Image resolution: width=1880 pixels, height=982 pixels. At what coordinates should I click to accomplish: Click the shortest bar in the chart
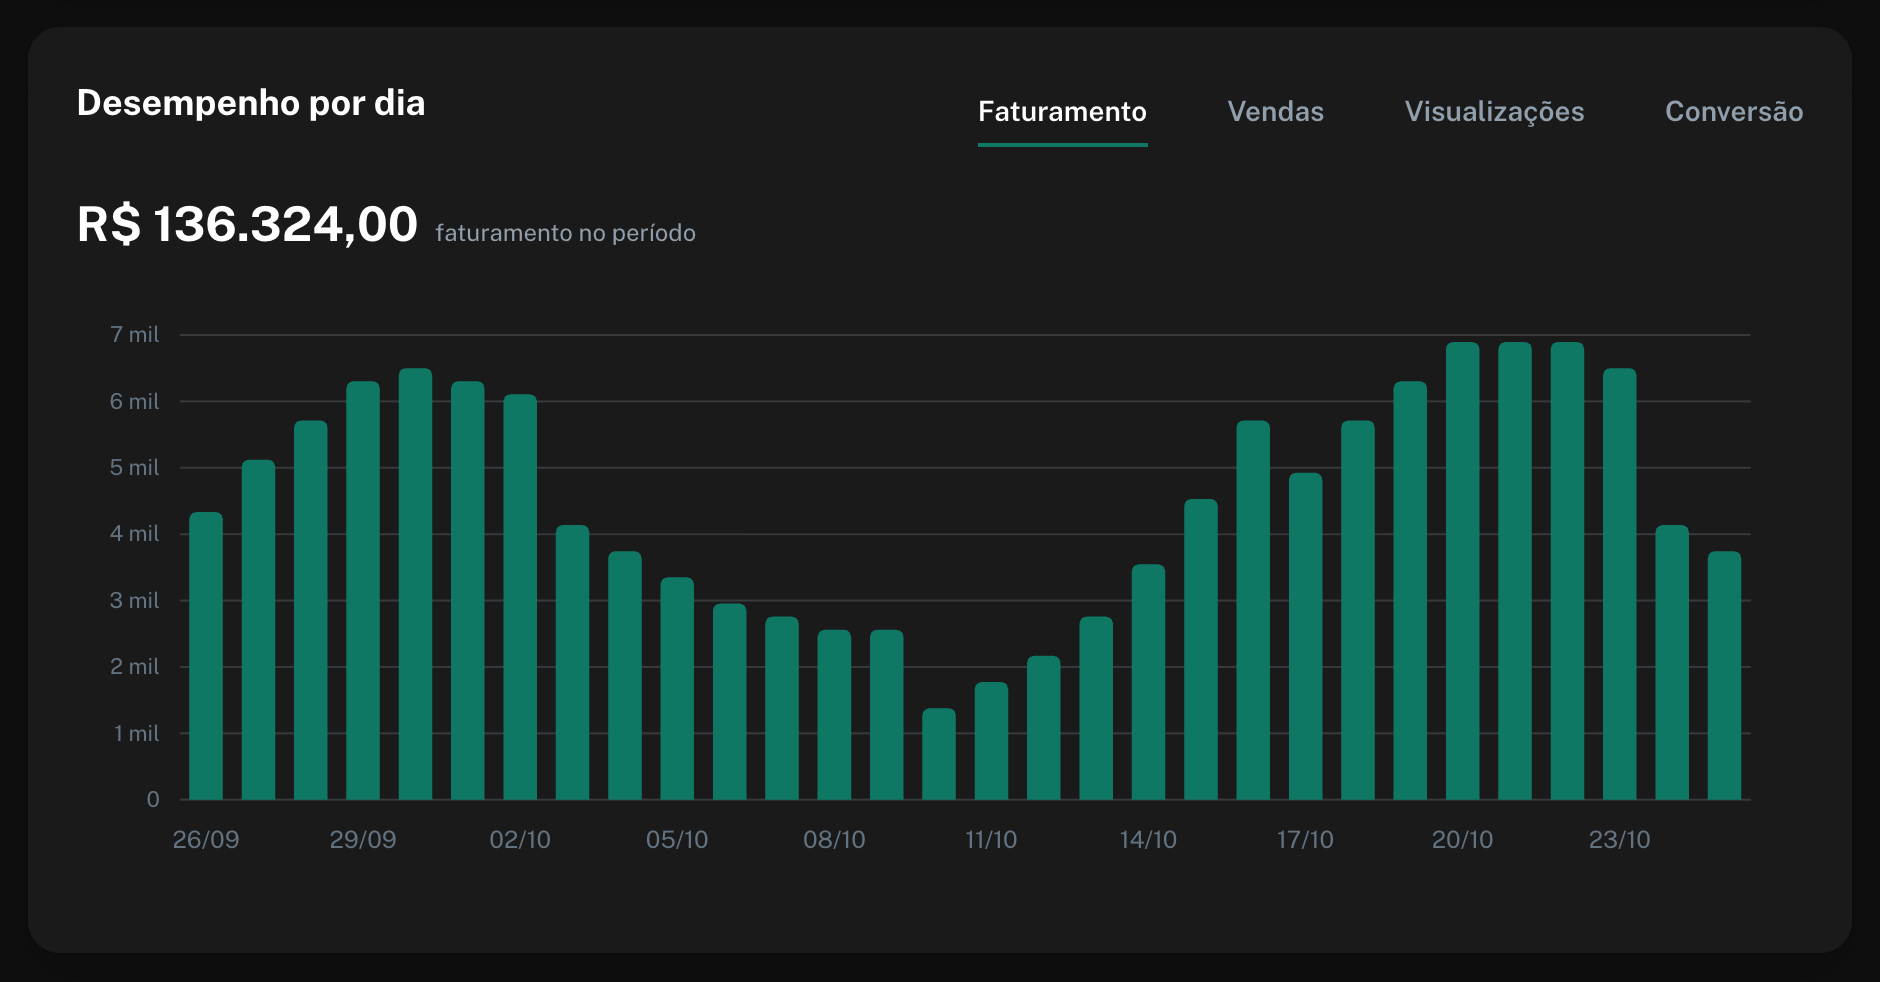[x=939, y=754]
